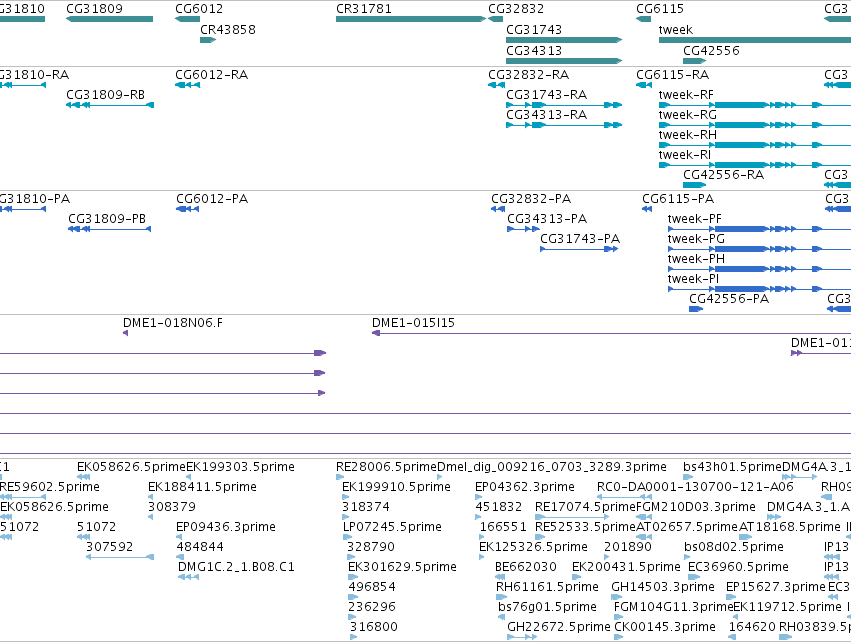Click the 316800 EST label
This screenshot has width=851, height=642.
[x=373, y=627]
